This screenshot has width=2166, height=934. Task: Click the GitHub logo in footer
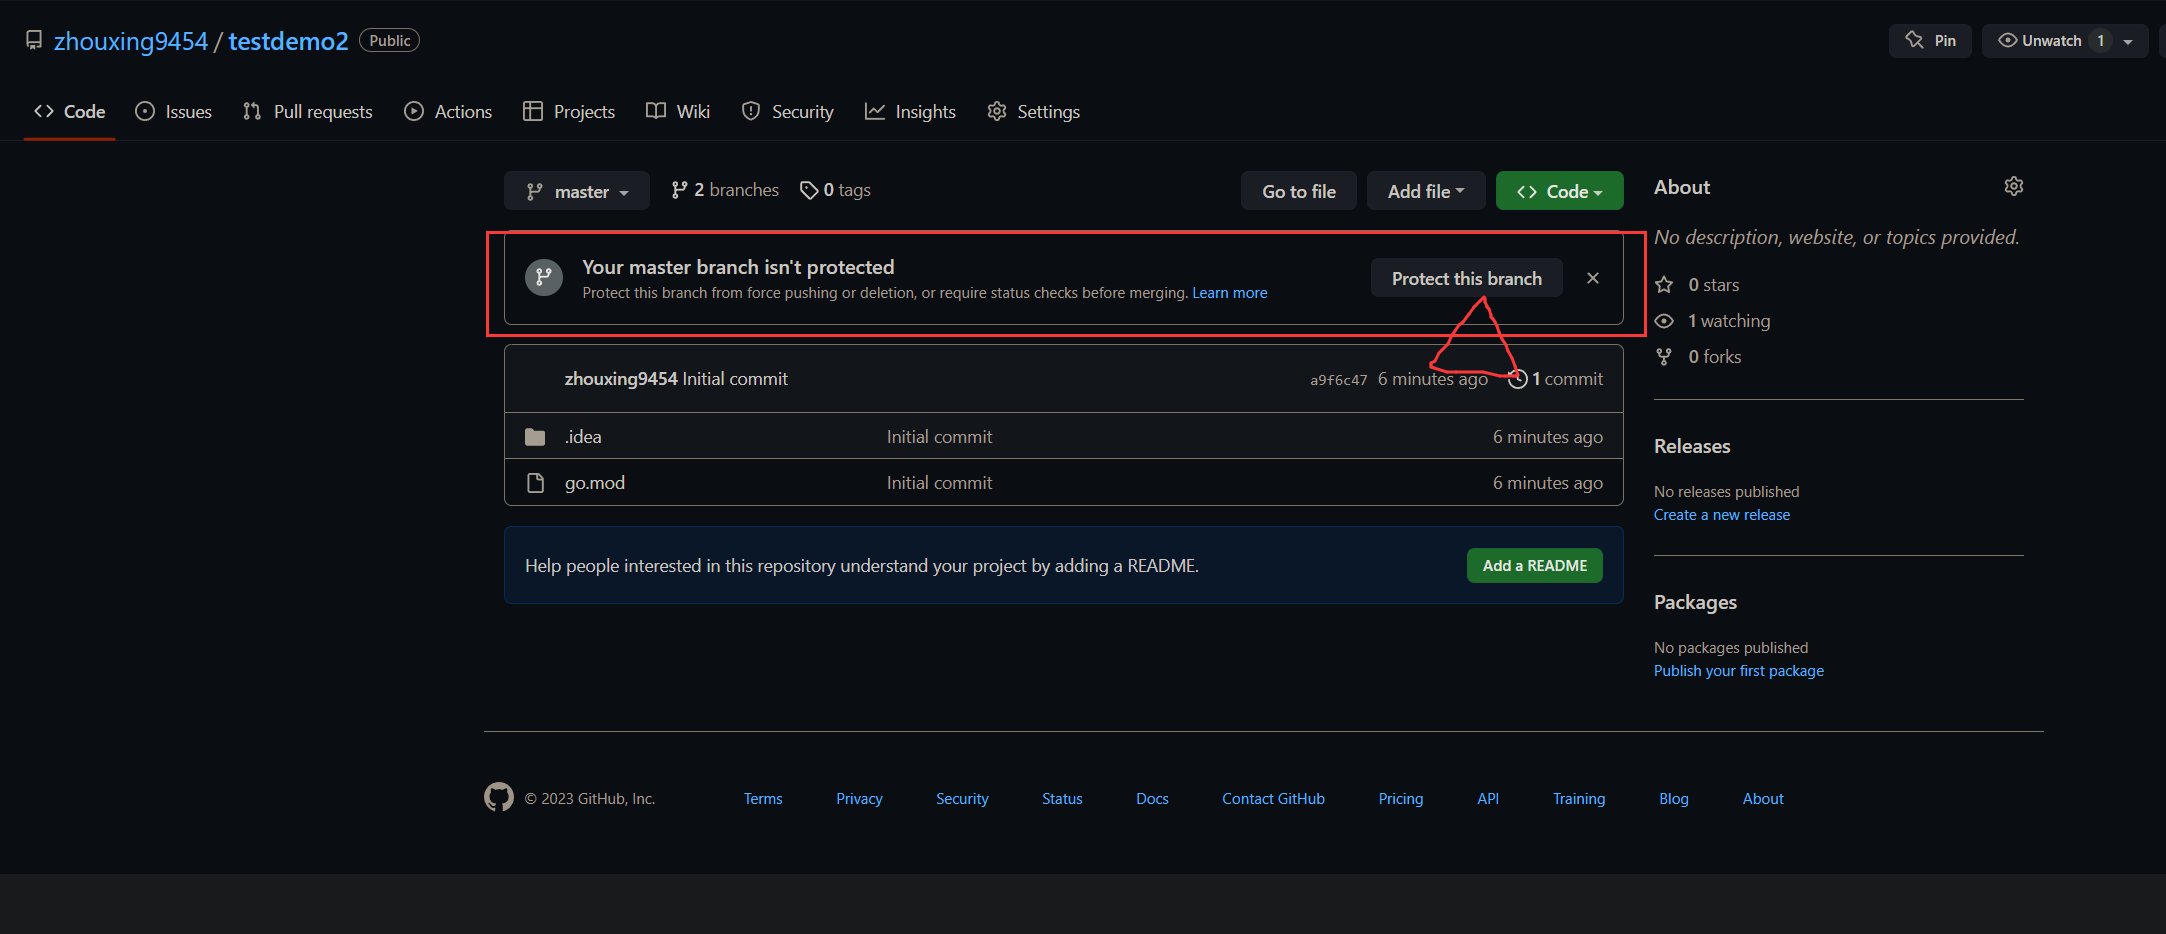pos(498,797)
